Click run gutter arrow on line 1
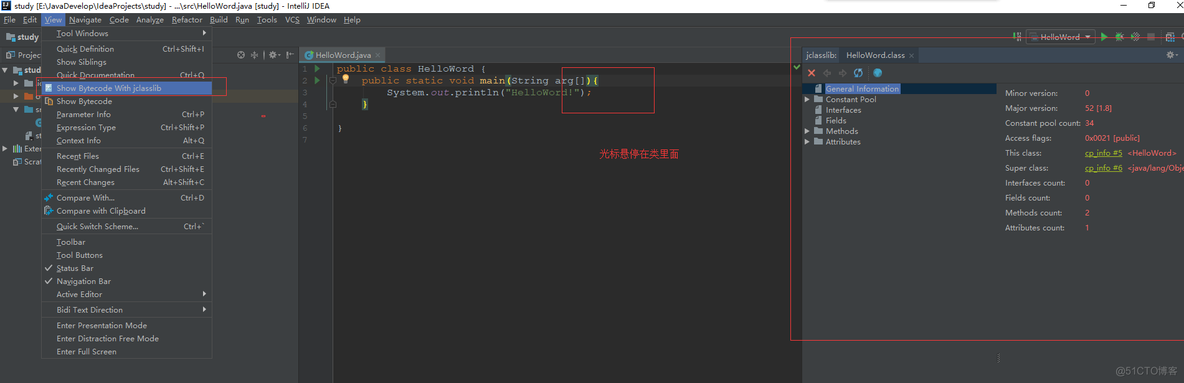This screenshot has width=1184, height=383. (317, 69)
